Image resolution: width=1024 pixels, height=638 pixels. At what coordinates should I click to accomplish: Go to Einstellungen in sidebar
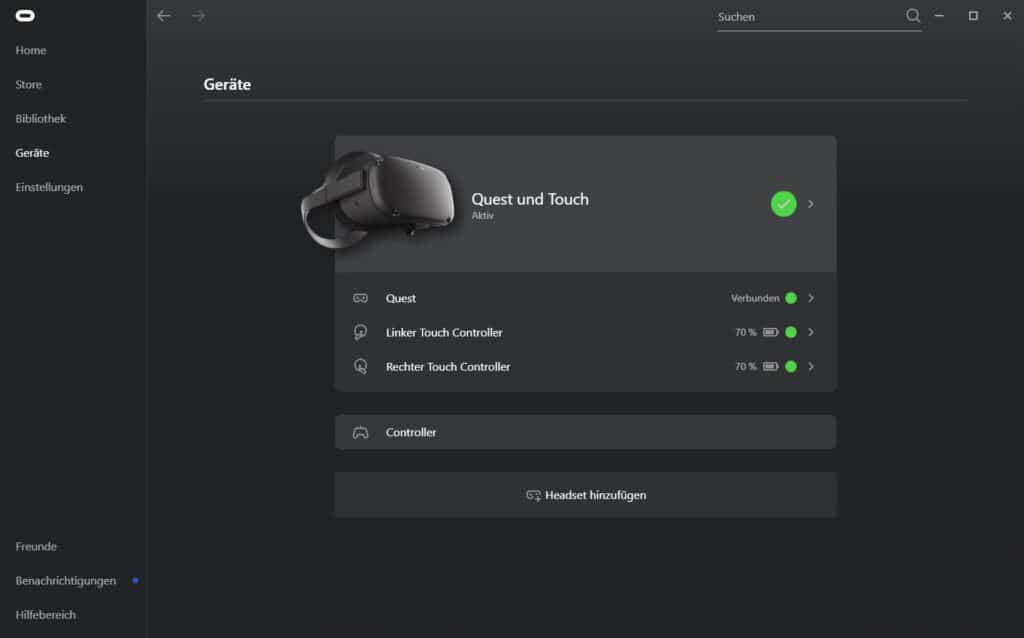pos(49,187)
